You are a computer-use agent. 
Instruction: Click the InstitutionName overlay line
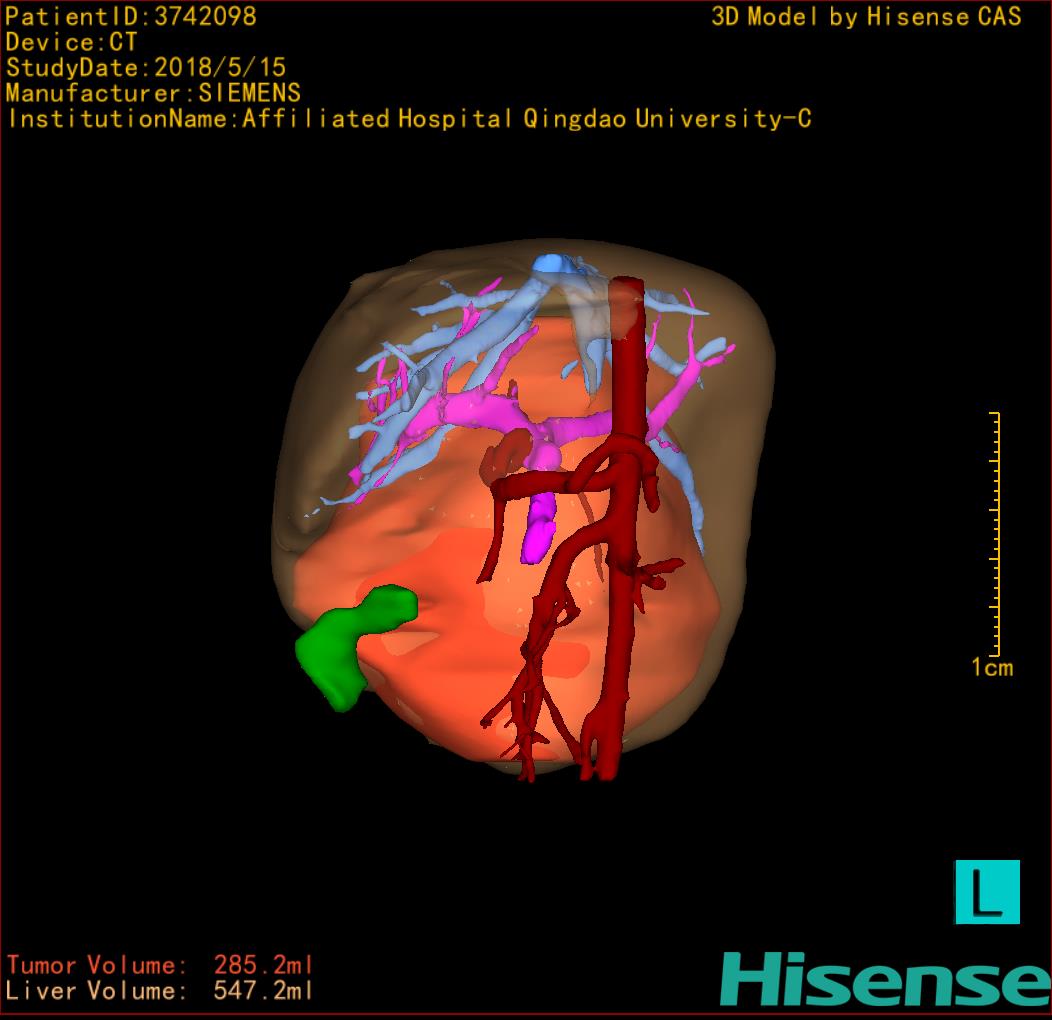point(408,119)
